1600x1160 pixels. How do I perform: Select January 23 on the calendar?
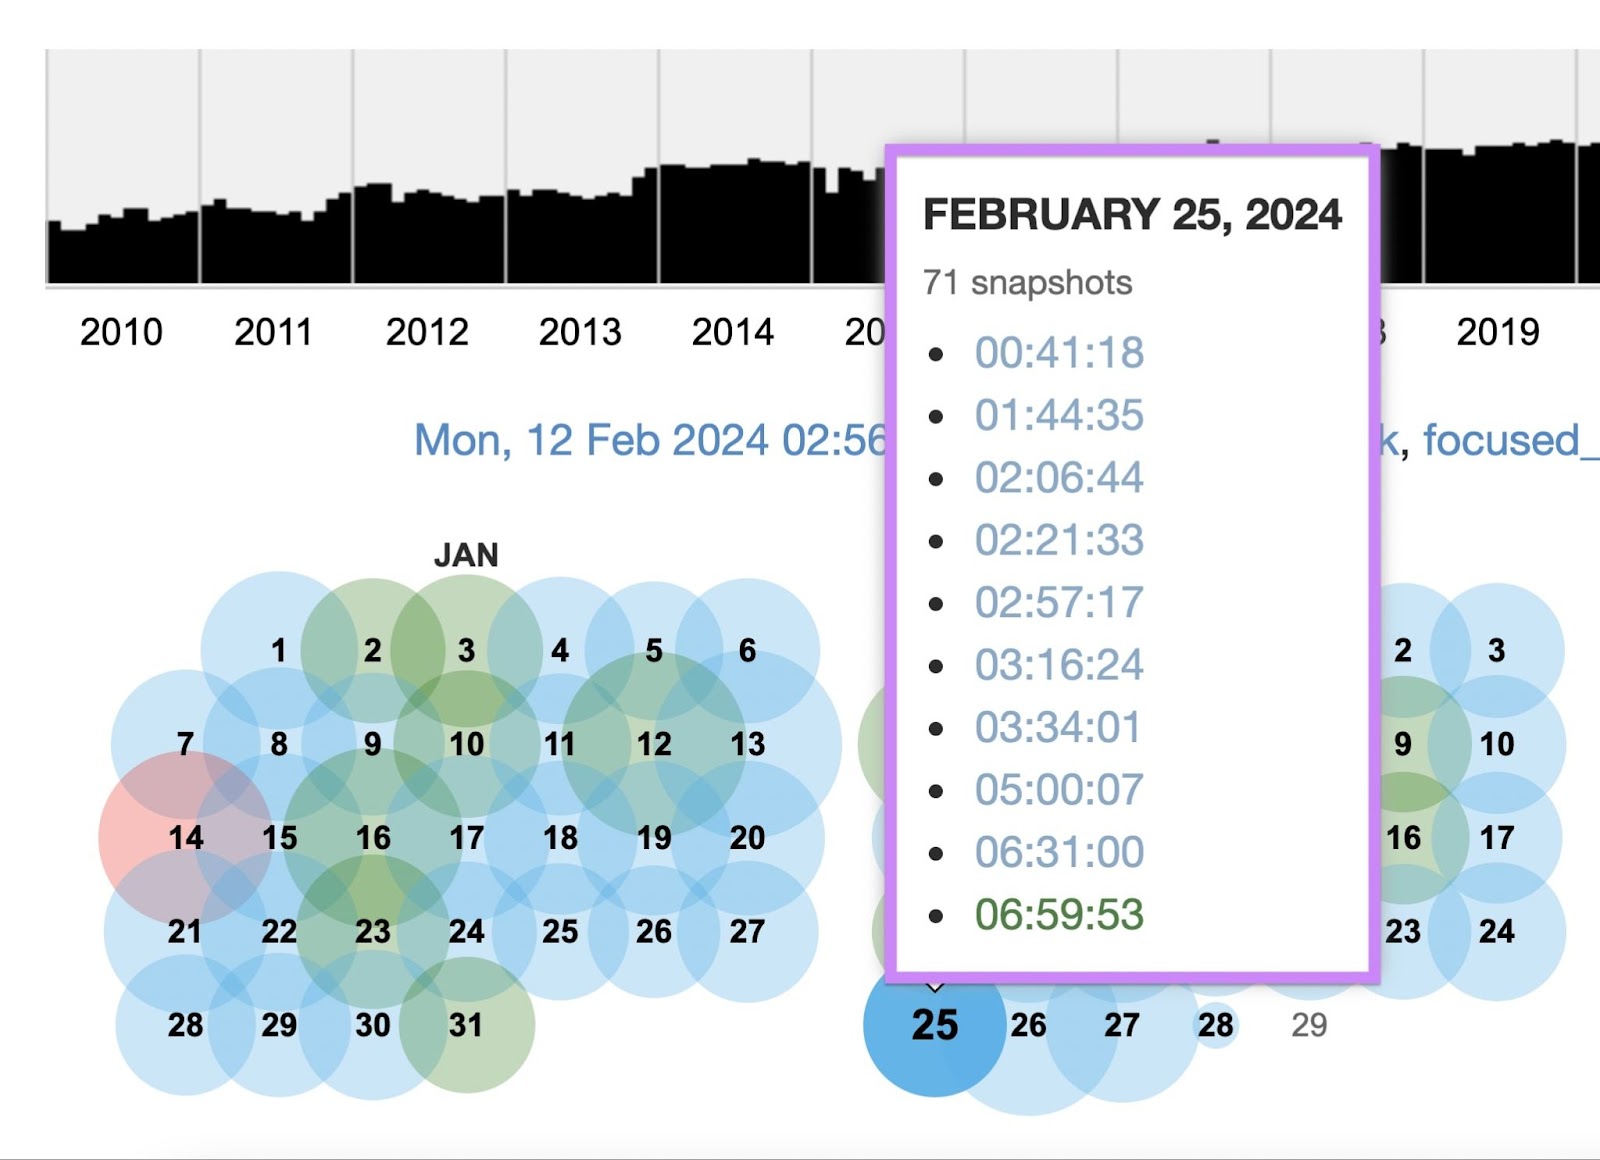coord(371,931)
